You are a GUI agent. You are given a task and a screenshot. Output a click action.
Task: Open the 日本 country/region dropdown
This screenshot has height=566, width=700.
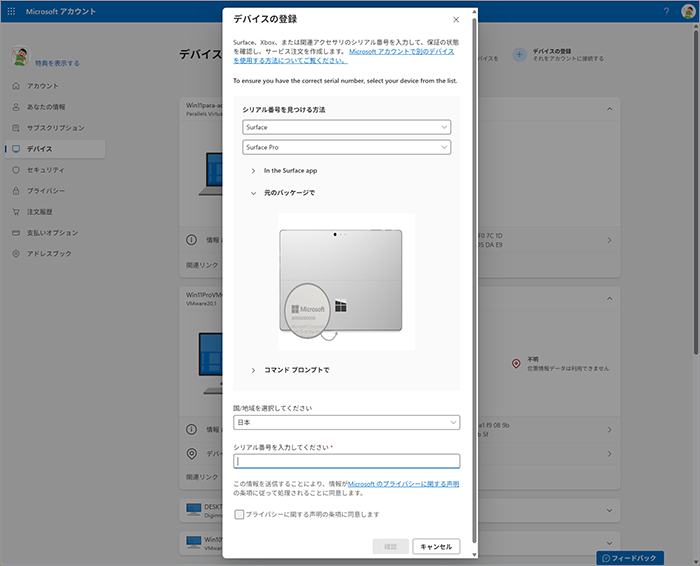(x=346, y=422)
